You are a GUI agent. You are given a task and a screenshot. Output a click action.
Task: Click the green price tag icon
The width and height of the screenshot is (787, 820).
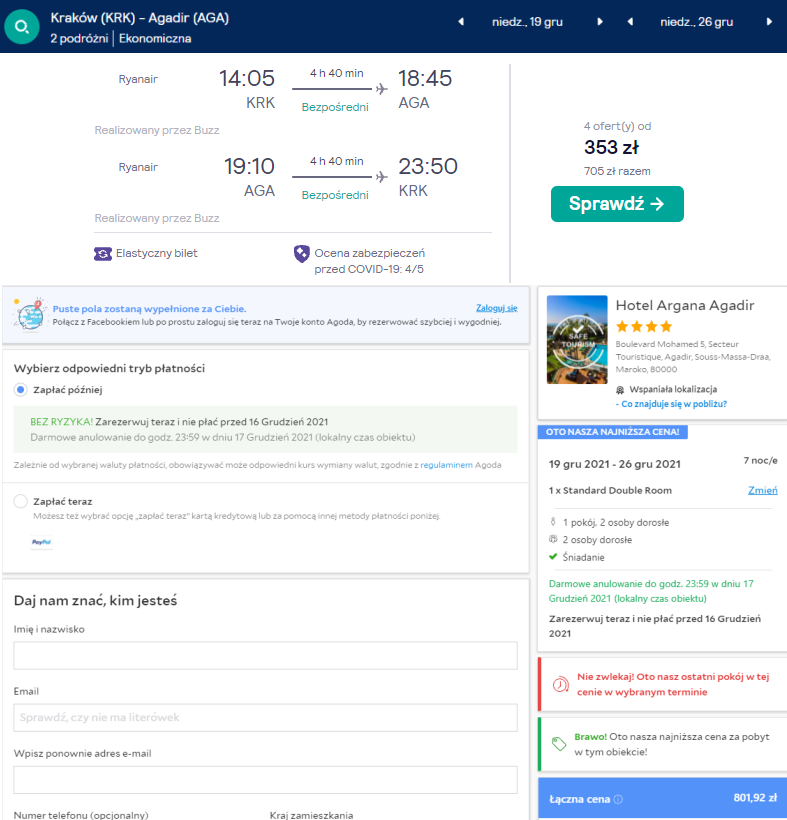[x=559, y=744]
